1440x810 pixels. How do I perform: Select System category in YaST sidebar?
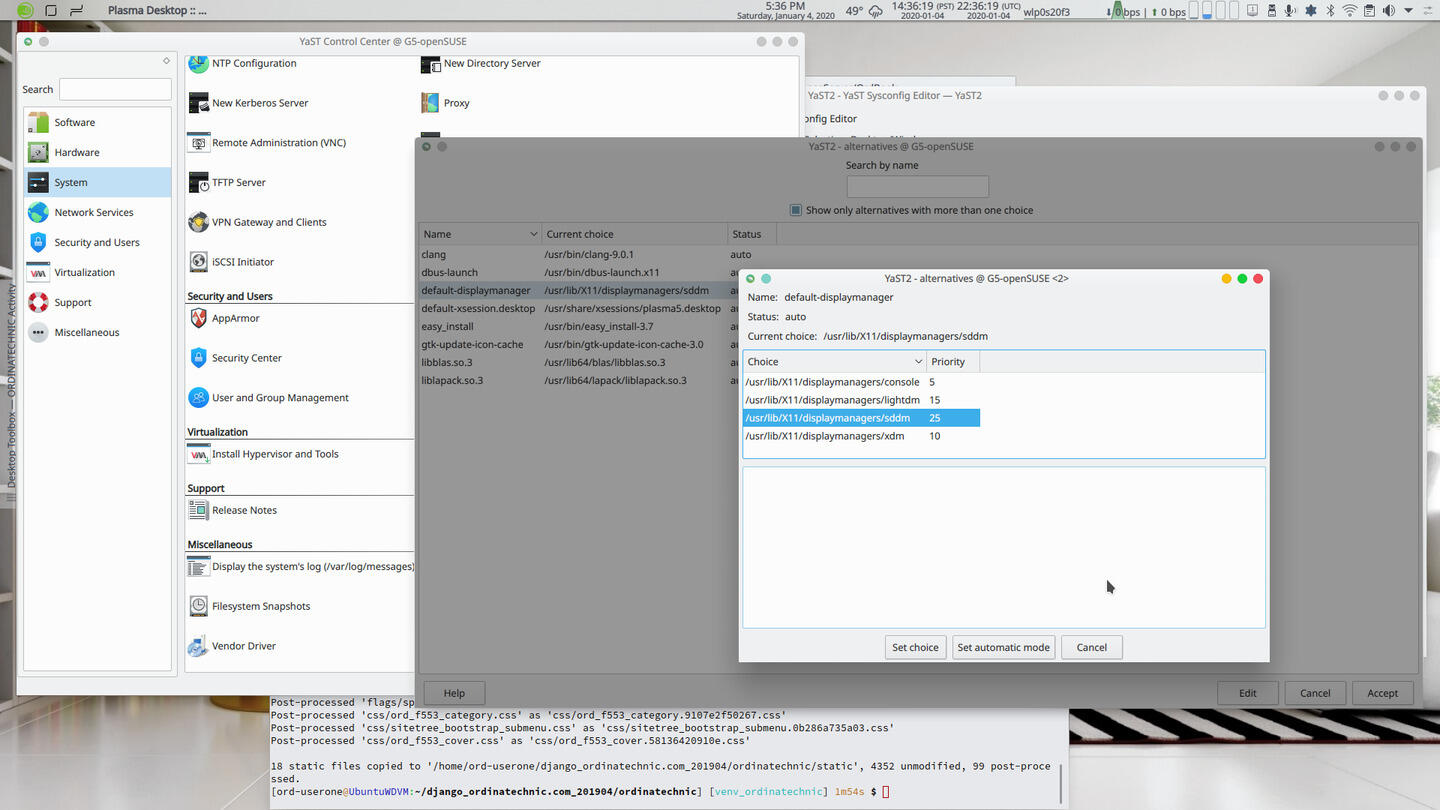(x=98, y=182)
